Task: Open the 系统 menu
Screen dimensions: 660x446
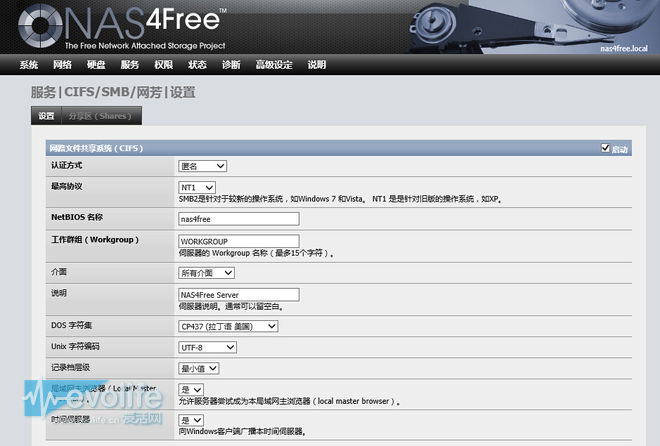Action: pyautogui.click(x=29, y=65)
